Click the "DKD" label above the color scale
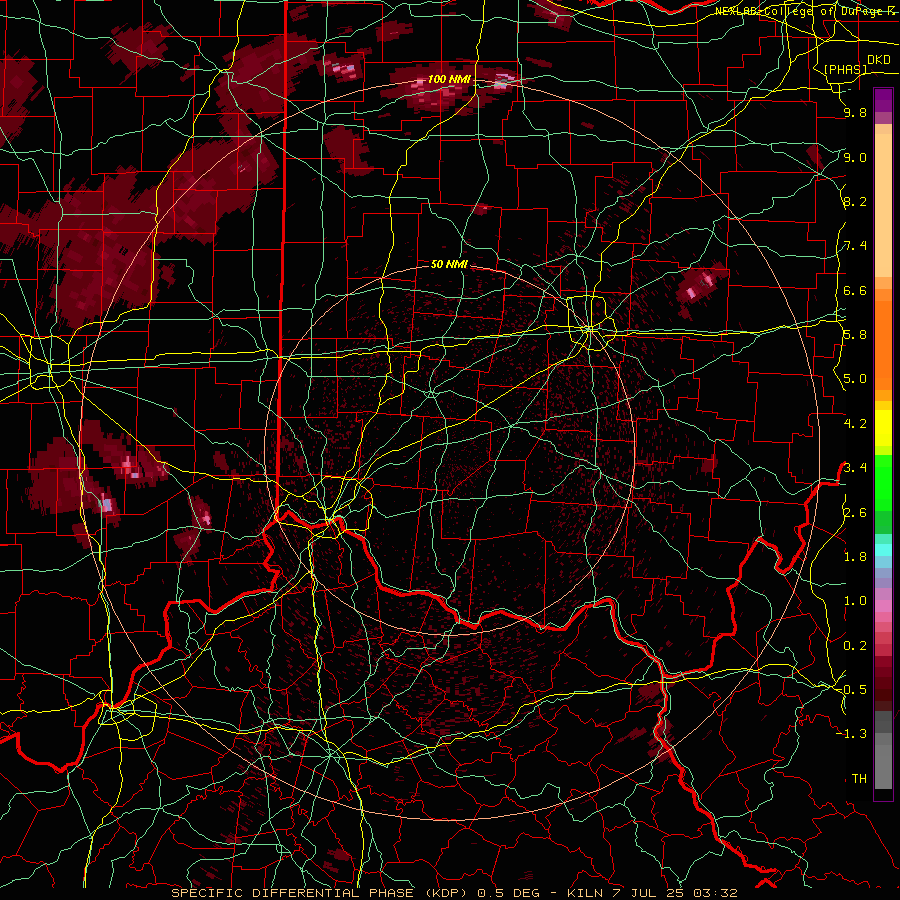Screen dimensions: 900x900 tap(878, 59)
